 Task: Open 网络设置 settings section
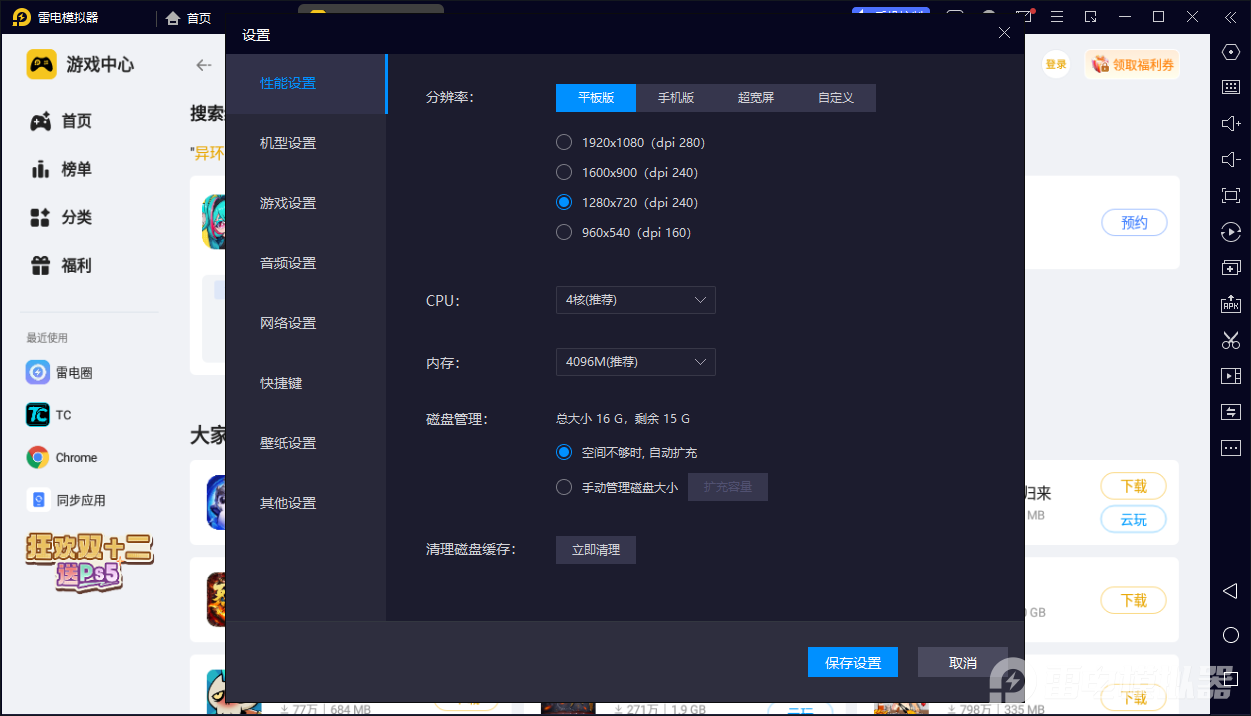tap(306, 323)
